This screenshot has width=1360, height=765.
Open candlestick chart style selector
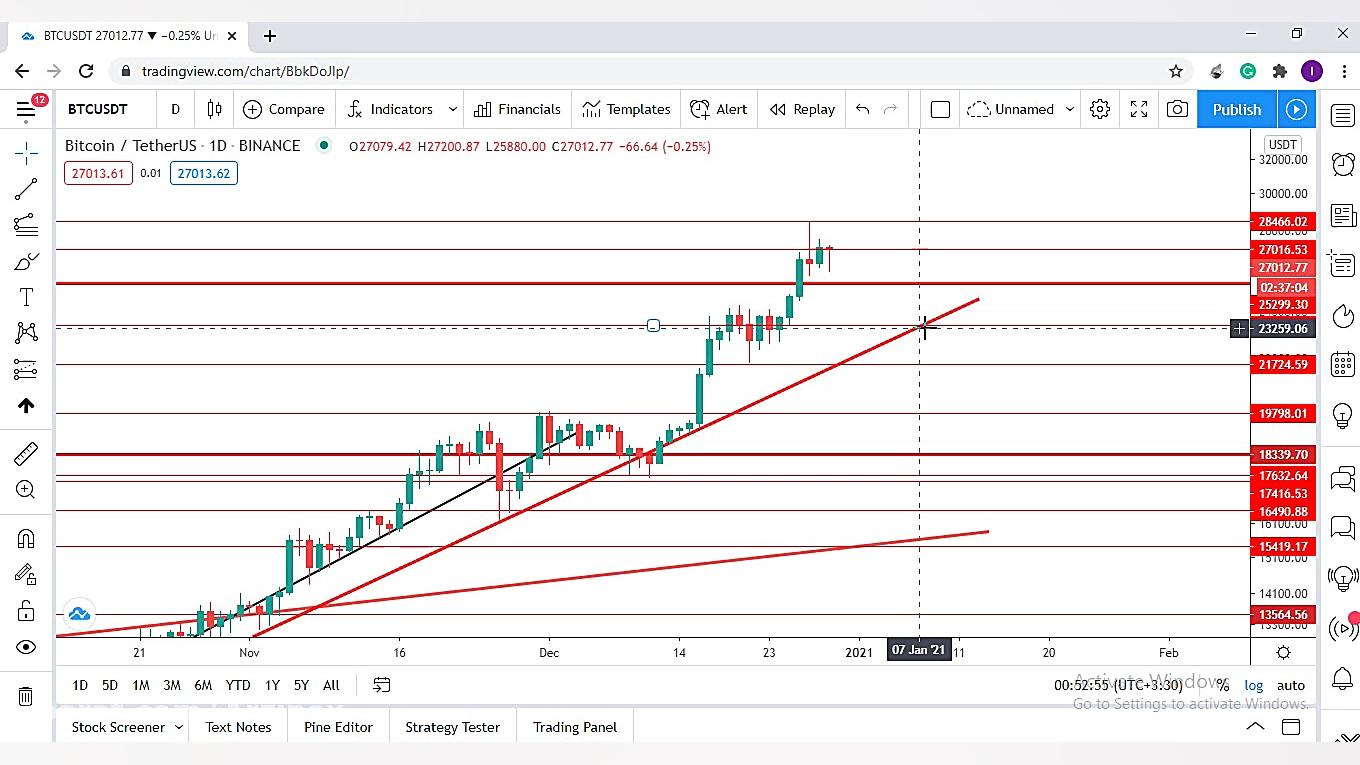(x=214, y=109)
